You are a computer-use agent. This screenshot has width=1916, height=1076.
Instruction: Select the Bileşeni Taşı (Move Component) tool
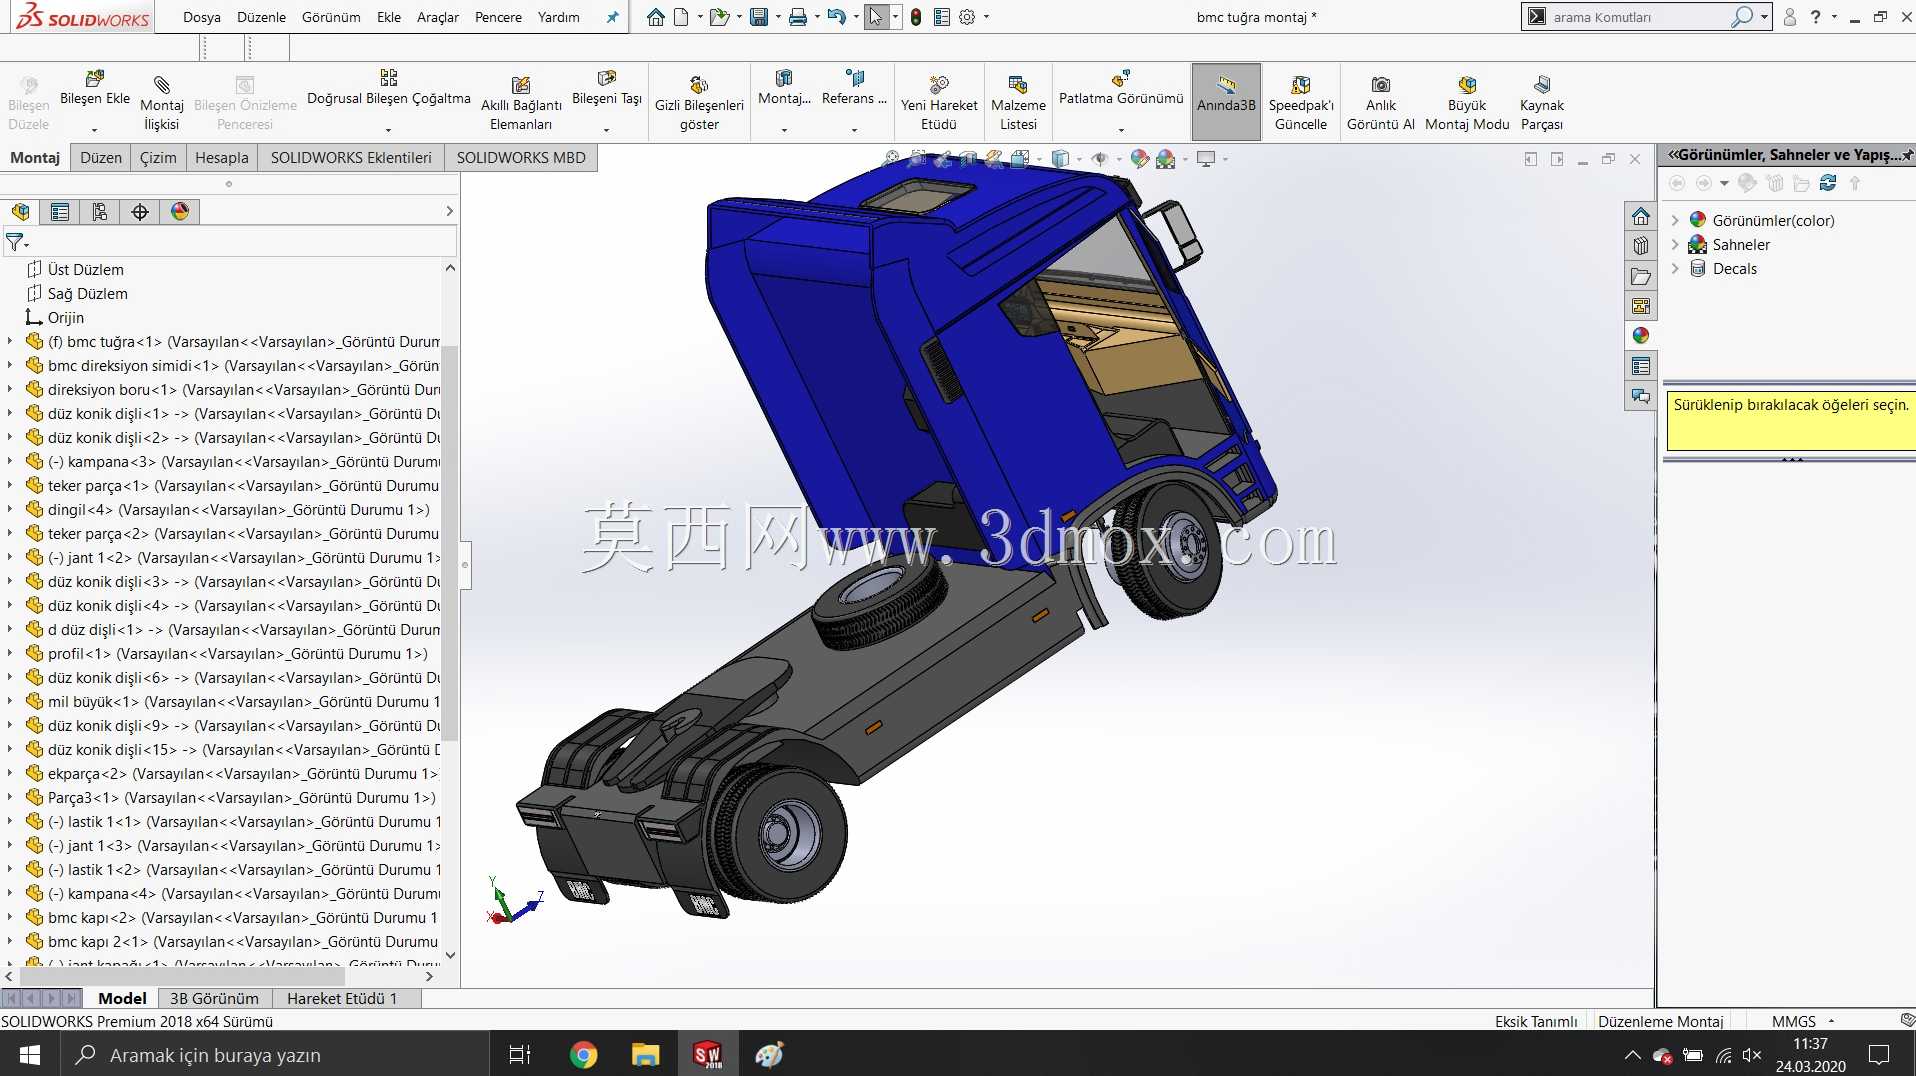[607, 88]
